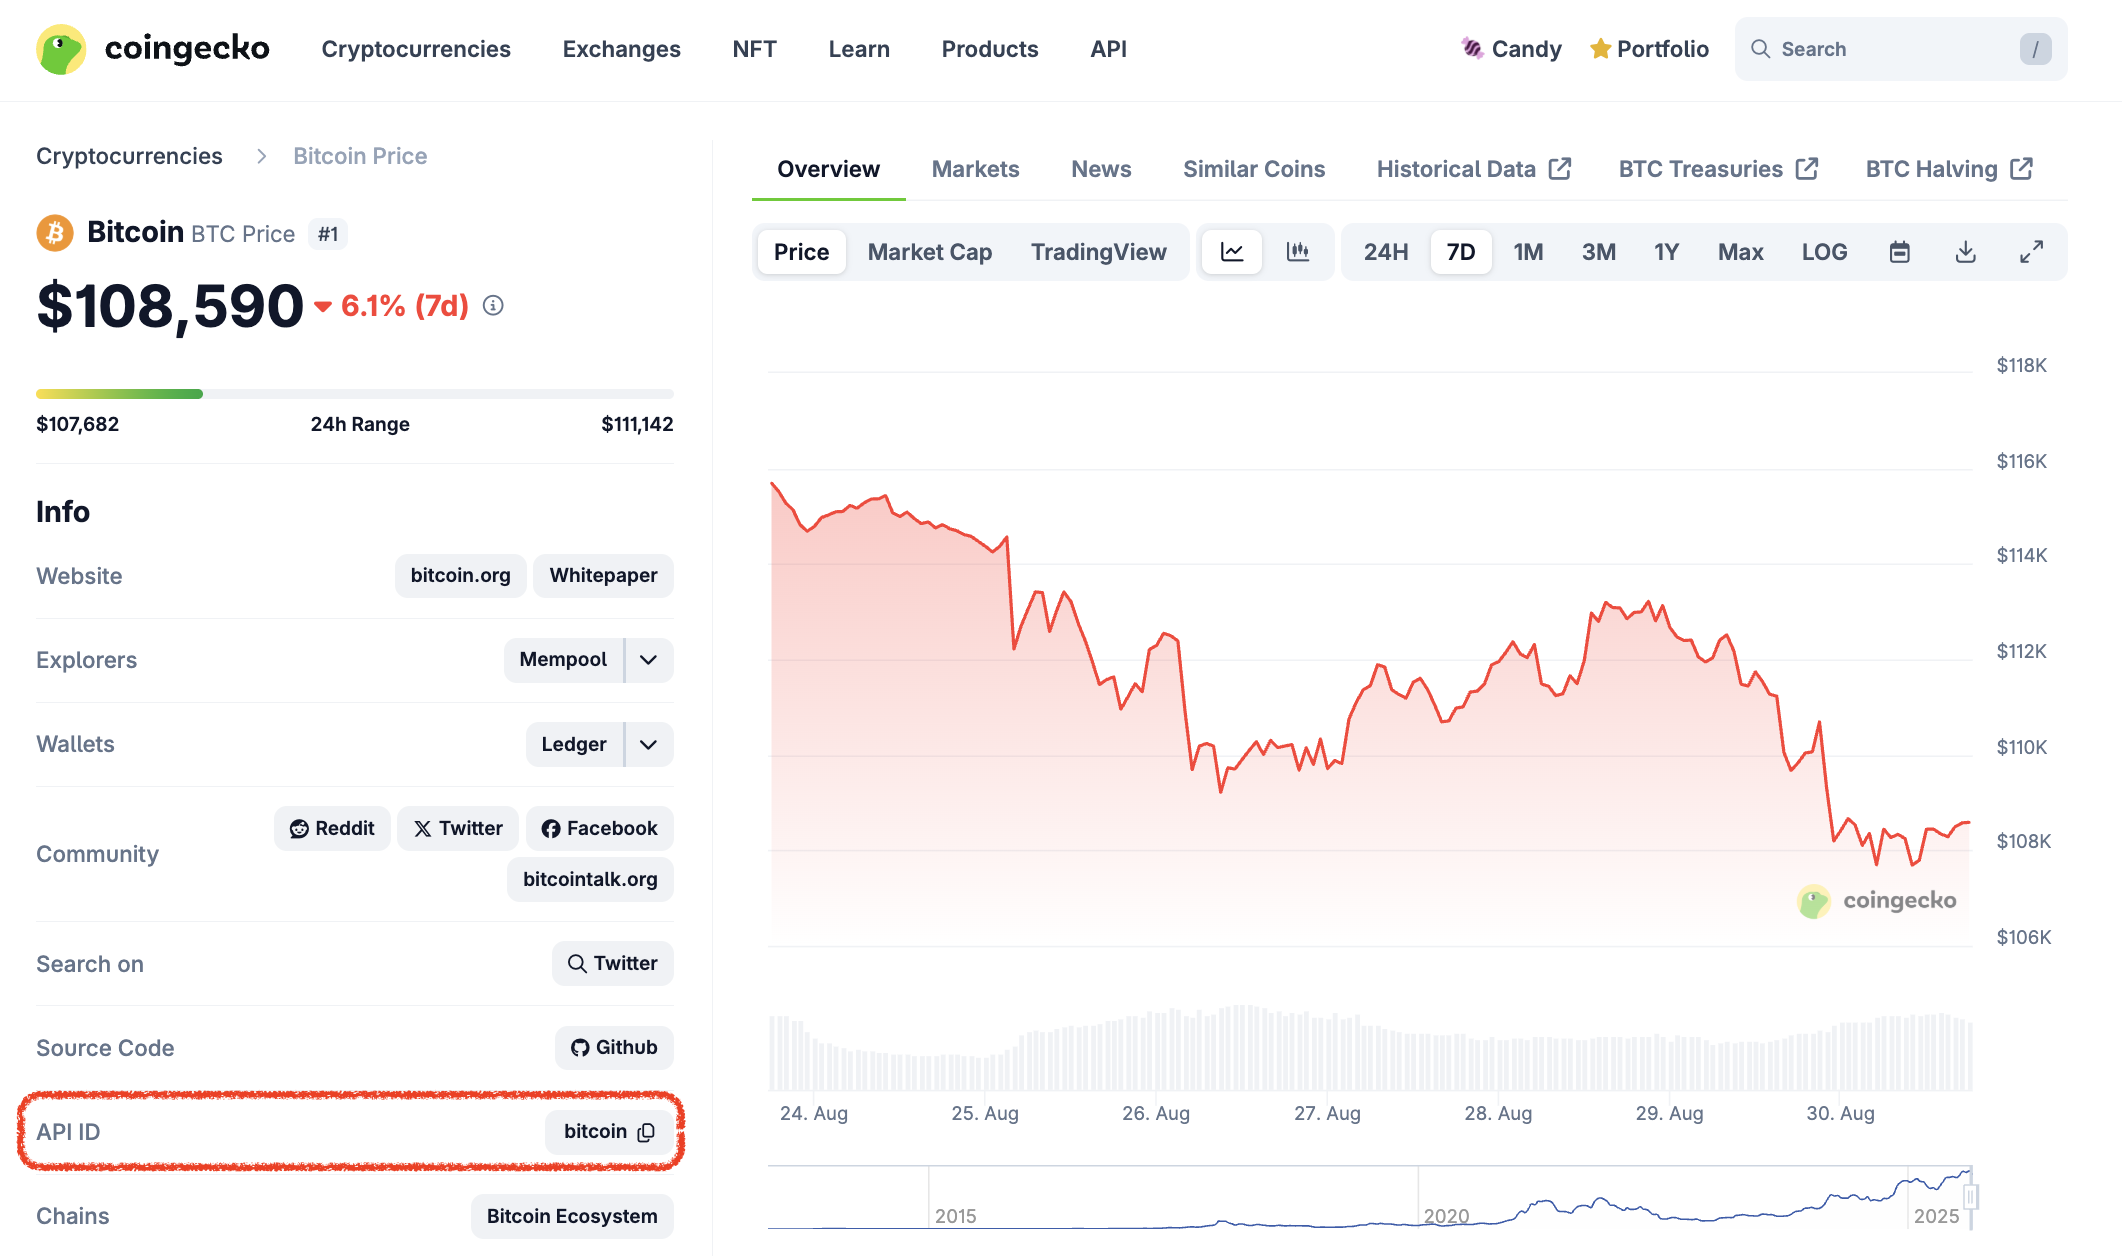
Task: Switch chart to candlestick view icon
Action: point(1298,252)
